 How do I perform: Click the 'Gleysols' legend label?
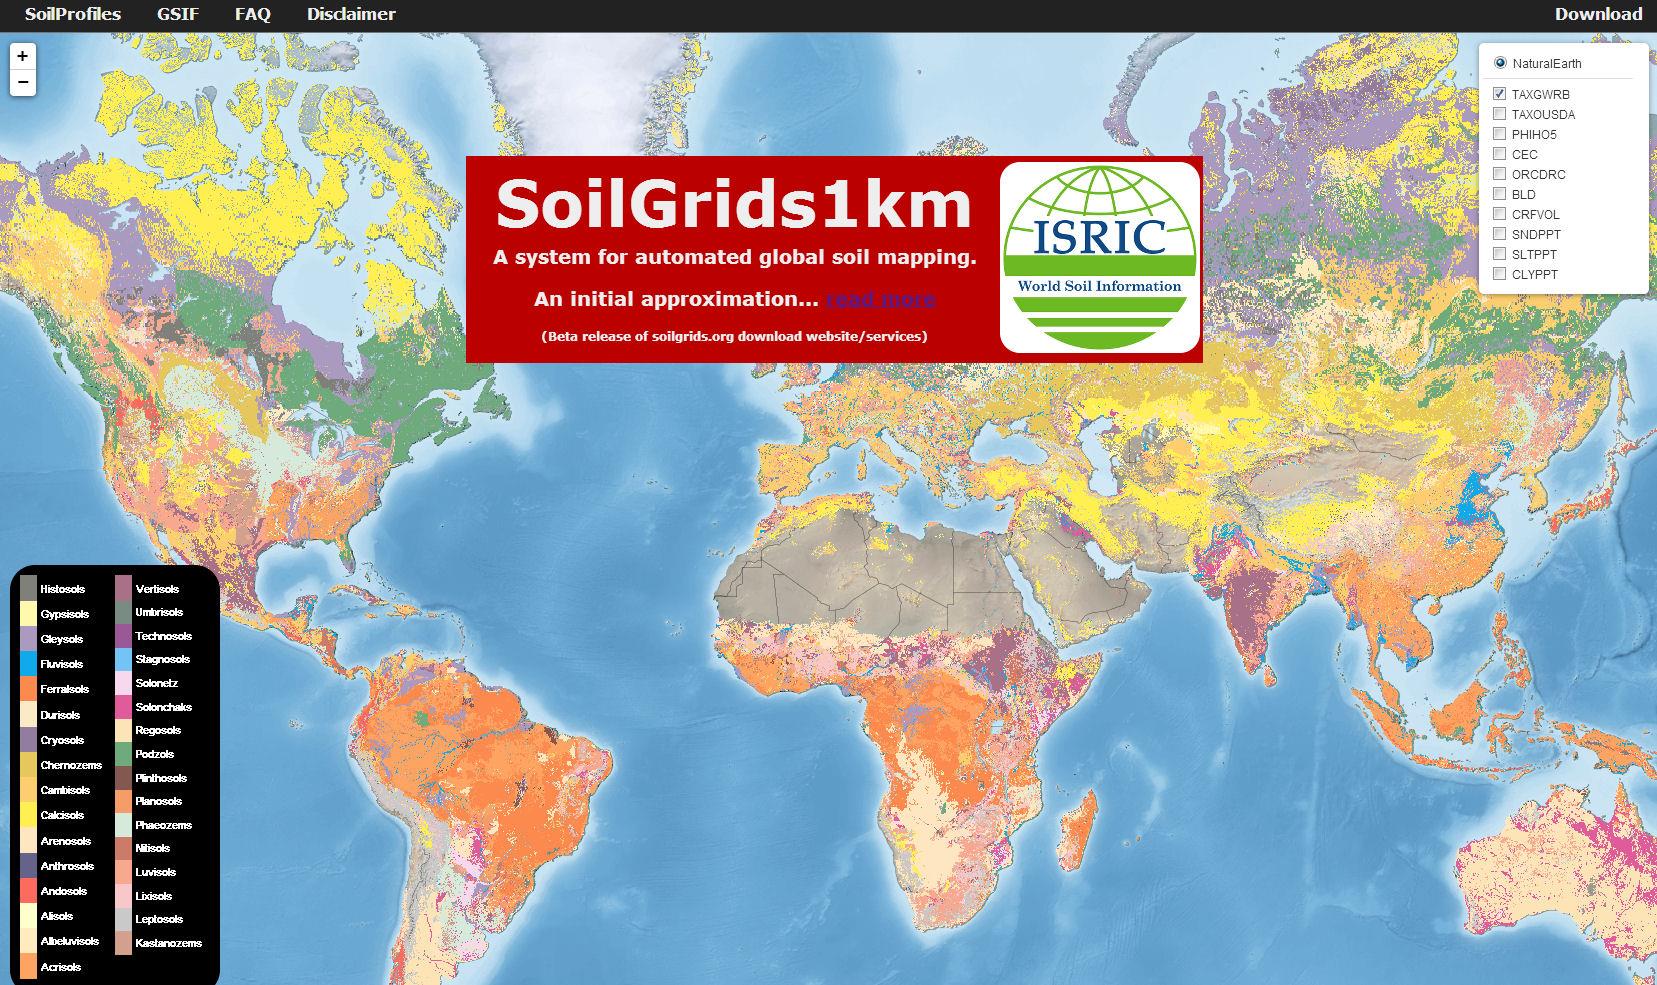(x=62, y=639)
